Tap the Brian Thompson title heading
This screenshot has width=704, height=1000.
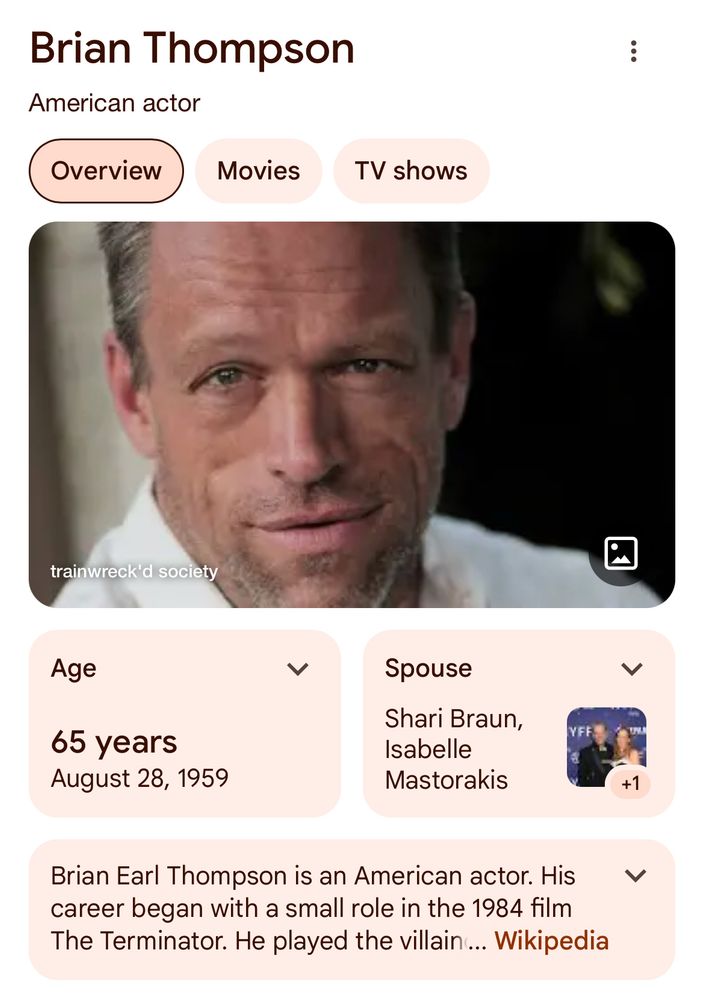tap(191, 48)
